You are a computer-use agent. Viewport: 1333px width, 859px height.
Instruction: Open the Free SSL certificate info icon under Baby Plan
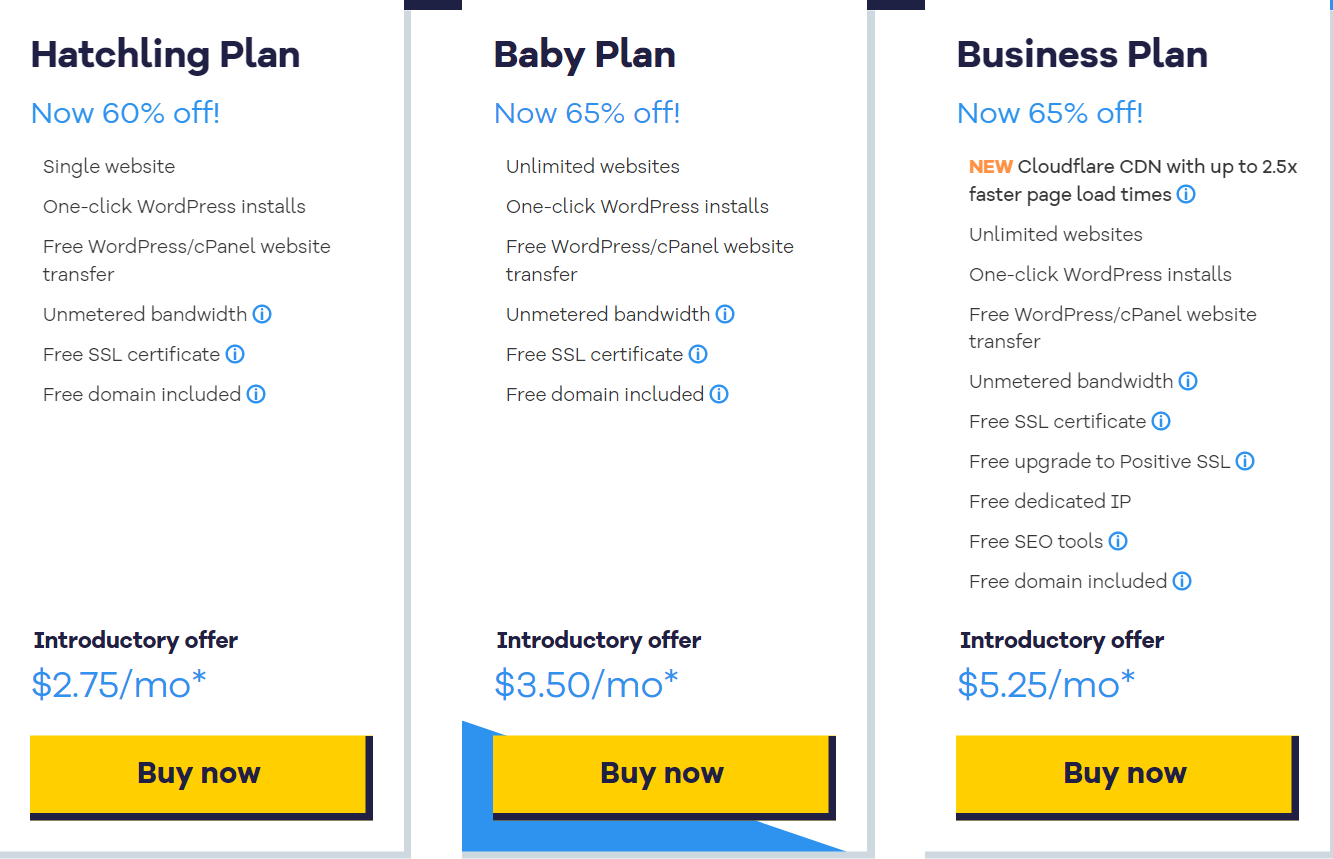click(699, 354)
